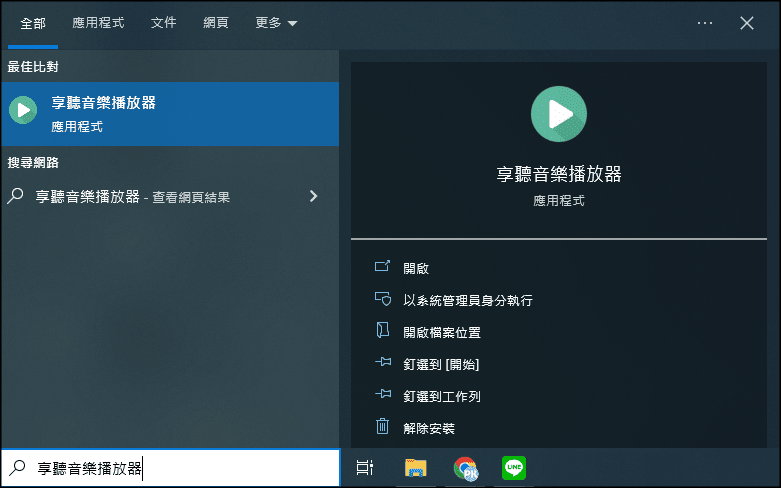This screenshot has width=781, height=488.
Task: Switch to the 網頁 tab
Action: pos(216,23)
